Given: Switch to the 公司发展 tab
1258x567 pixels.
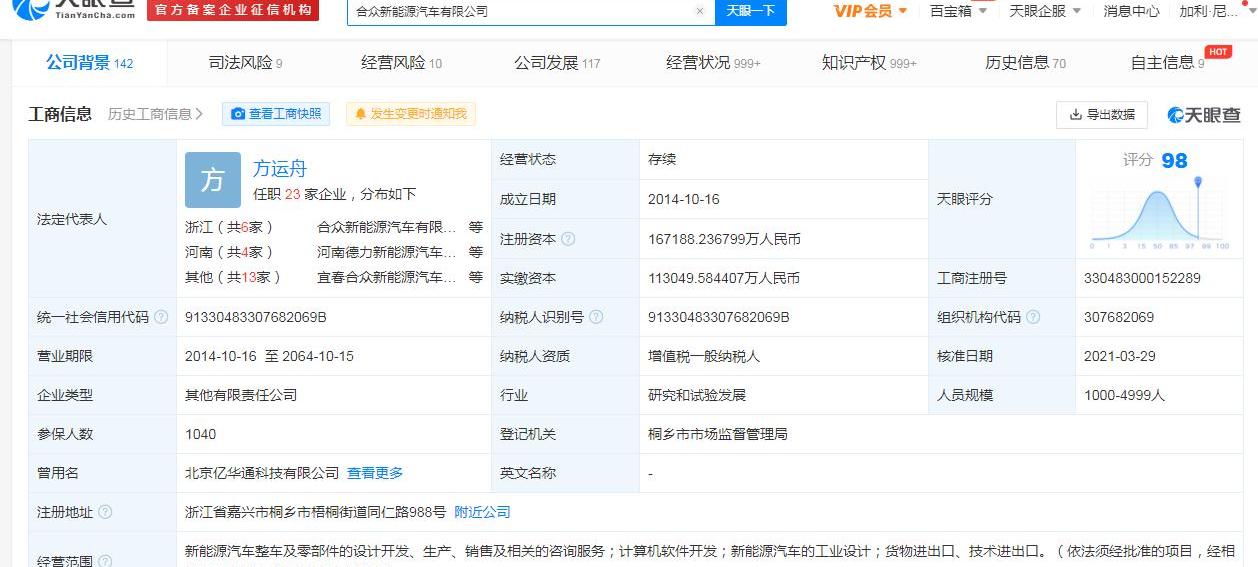Looking at the screenshot, I should [x=557, y=63].
